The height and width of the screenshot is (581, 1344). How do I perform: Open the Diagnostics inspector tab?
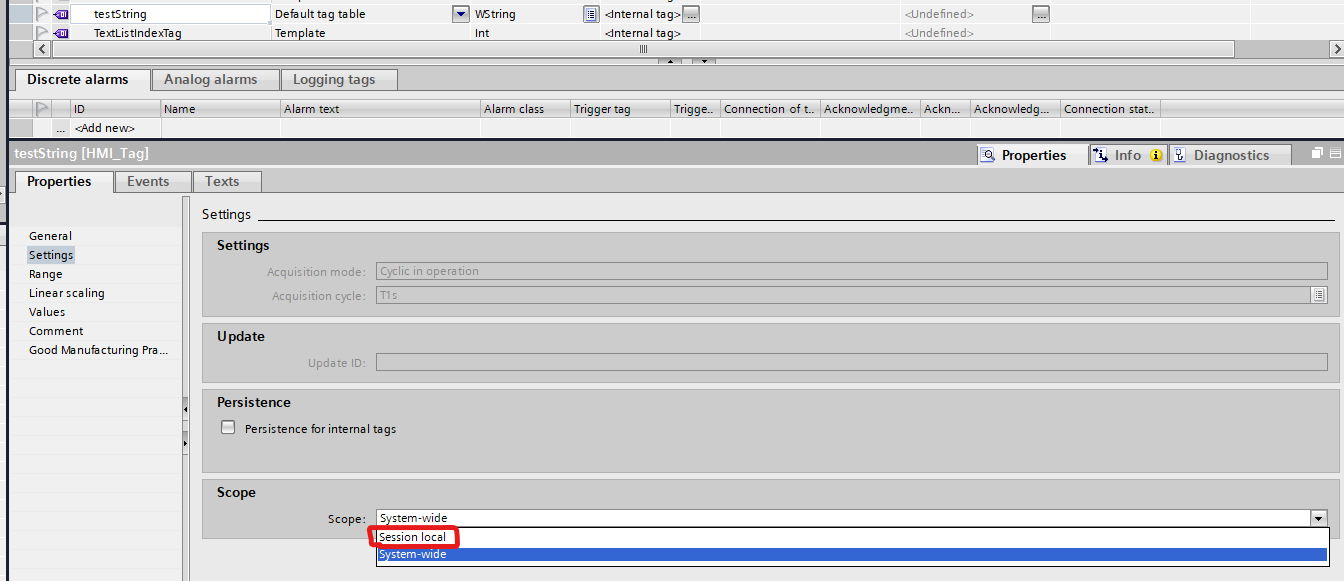1231,155
